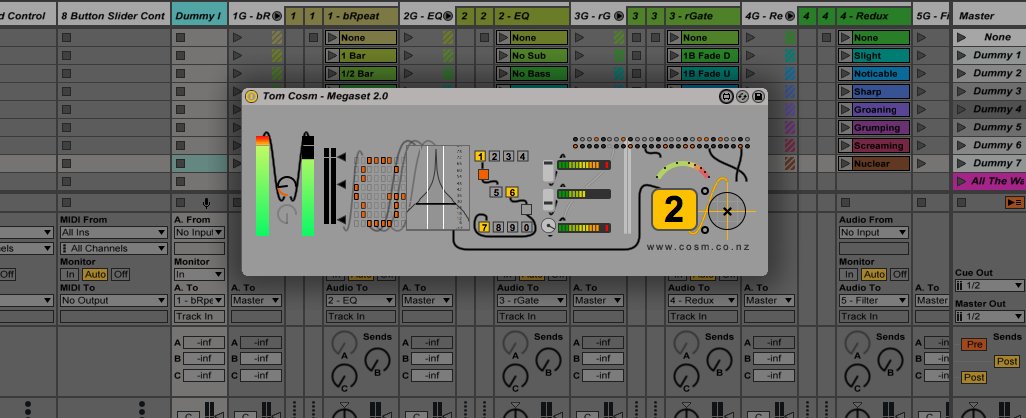This screenshot has height=418, width=1026.
Task: Adjust Send B knob on 4 - Redux track
Action: click(x=889, y=360)
